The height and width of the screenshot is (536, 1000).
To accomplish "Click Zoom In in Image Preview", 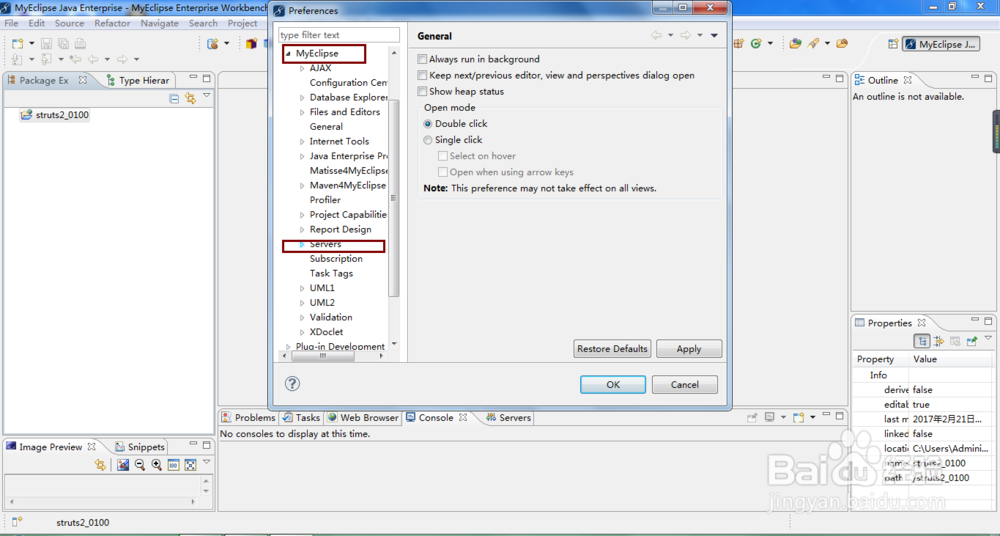I will 156,465.
